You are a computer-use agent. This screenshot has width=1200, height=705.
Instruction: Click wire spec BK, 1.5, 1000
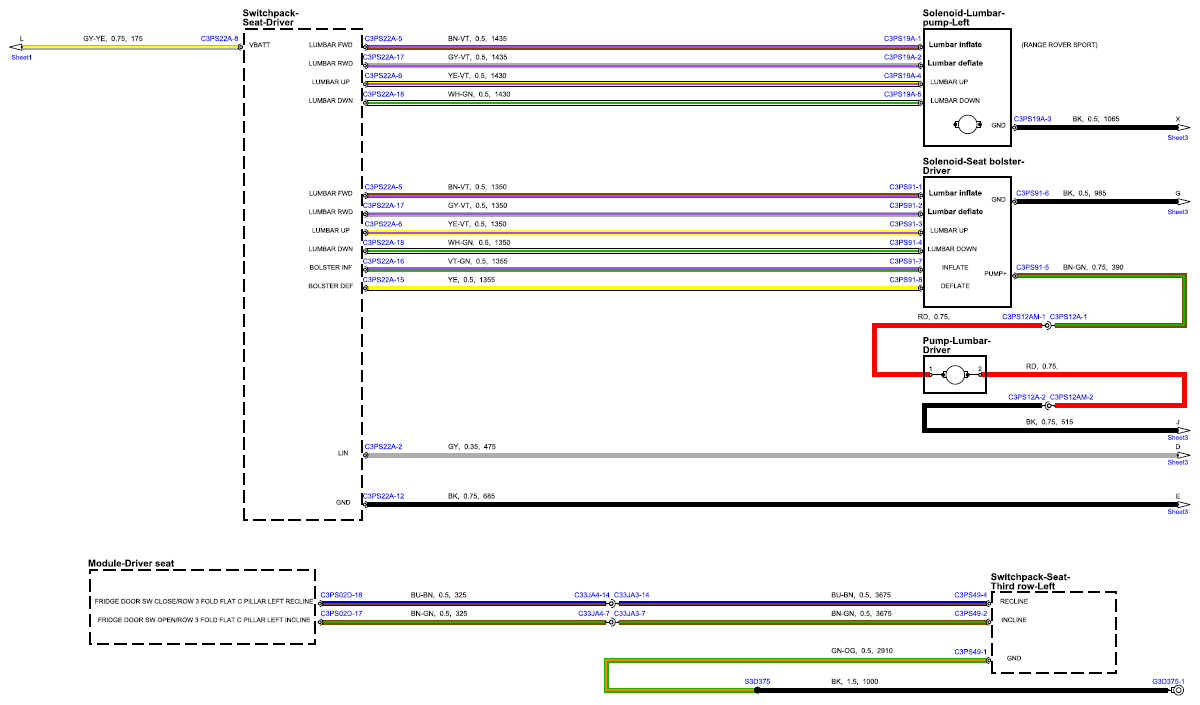coord(857,681)
